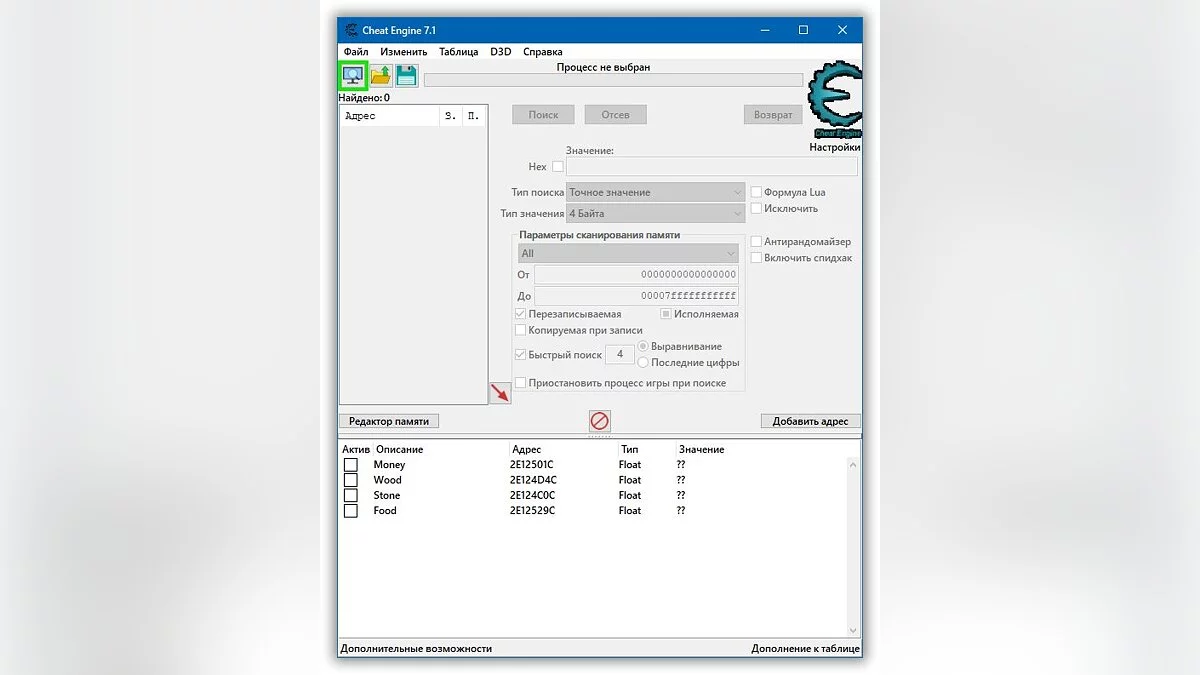Image resolution: width=1200 pixels, height=675 pixels.
Task: Open the Редактор памяти button
Action: (x=389, y=422)
